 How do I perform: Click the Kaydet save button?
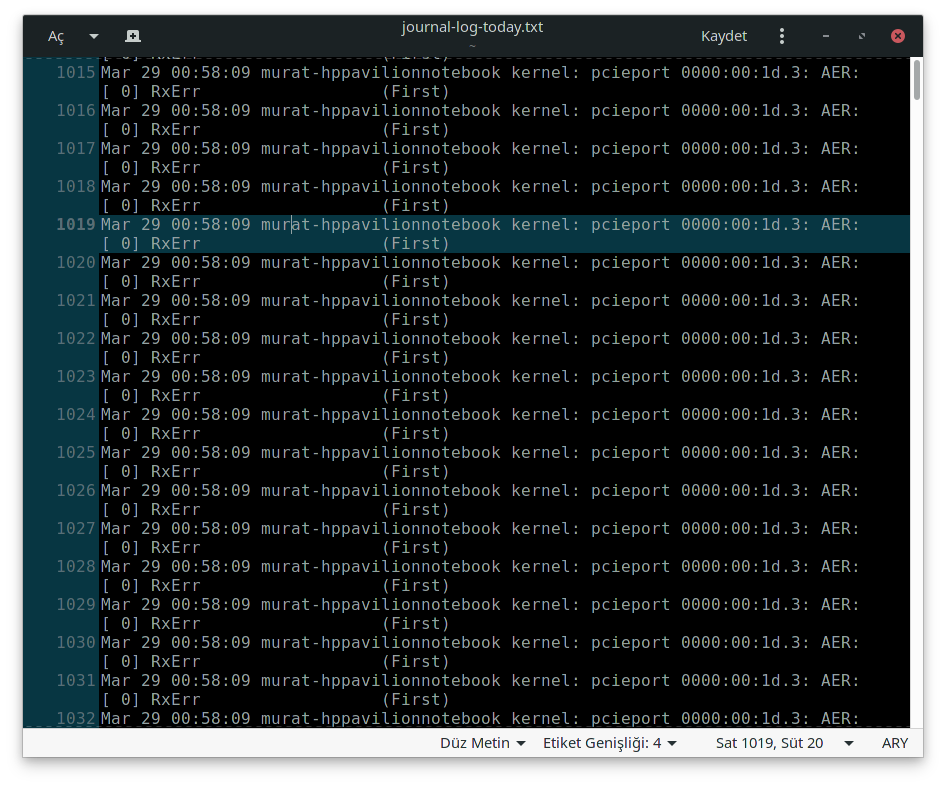[723, 36]
